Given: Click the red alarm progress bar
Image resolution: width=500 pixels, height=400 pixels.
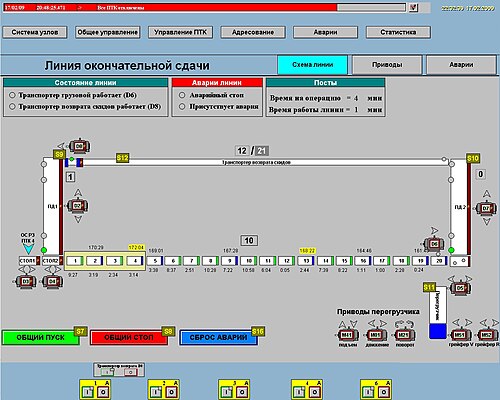Looking at the screenshot, I should (x=170, y=7).
